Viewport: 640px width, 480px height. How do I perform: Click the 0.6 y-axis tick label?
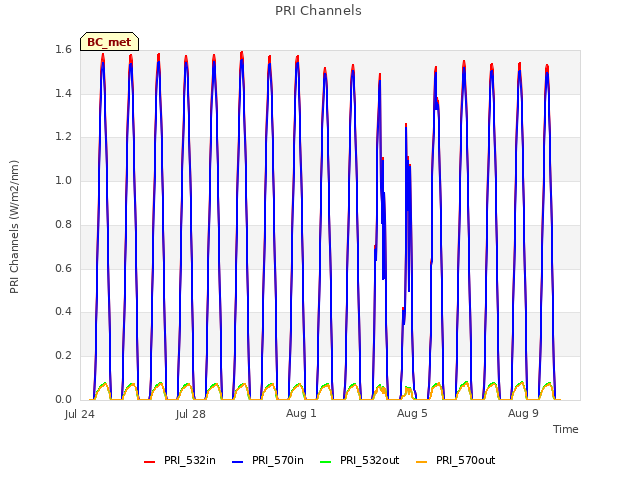[x=63, y=268]
